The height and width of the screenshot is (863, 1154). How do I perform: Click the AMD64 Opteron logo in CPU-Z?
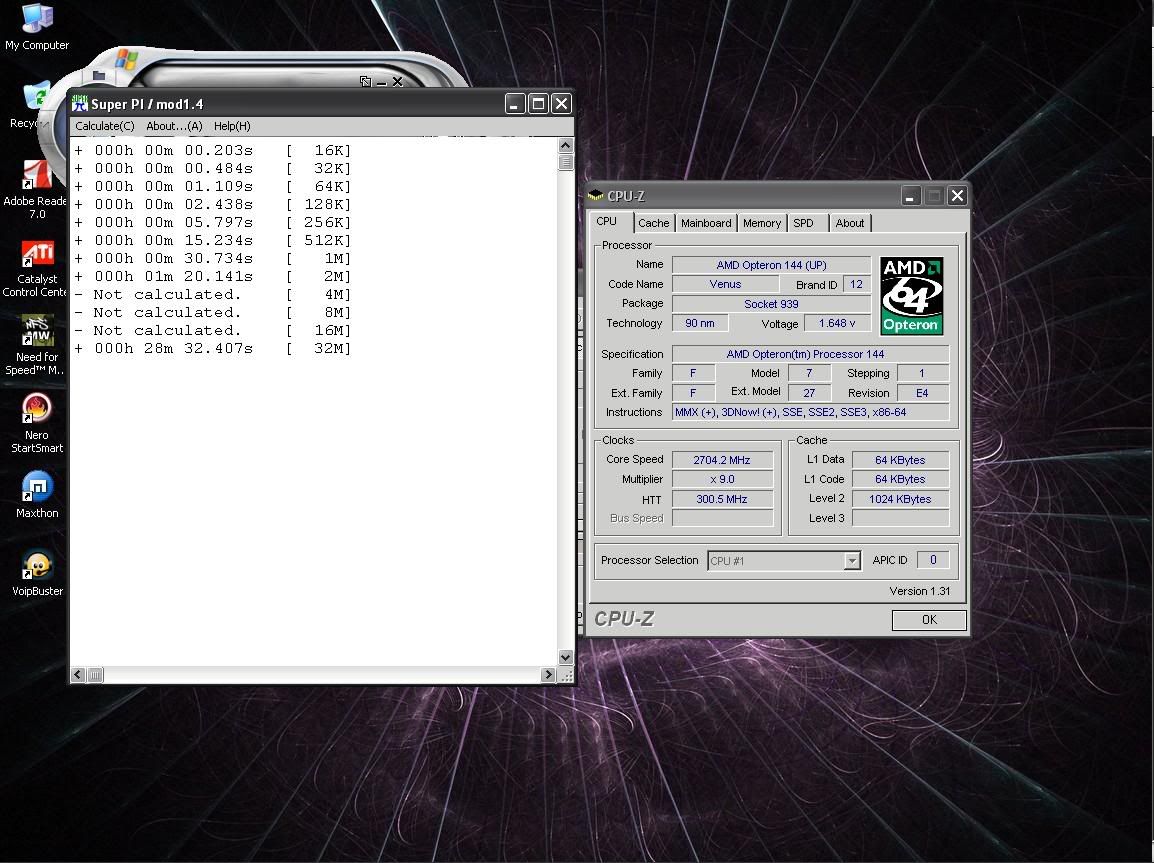tap(911, 296)
